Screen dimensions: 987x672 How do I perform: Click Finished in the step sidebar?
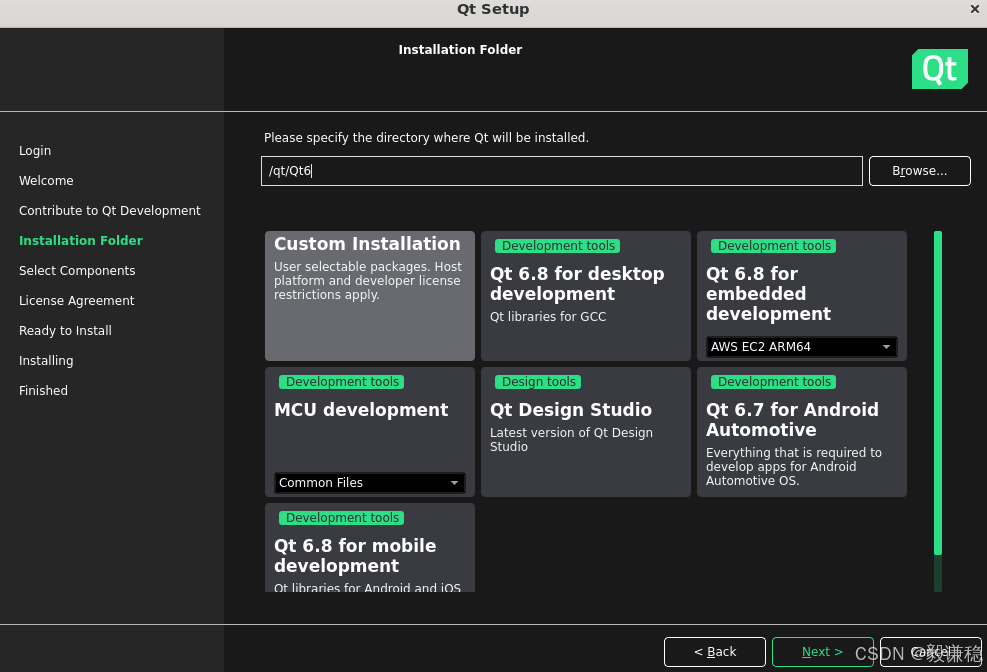click(x=43, y=391)
